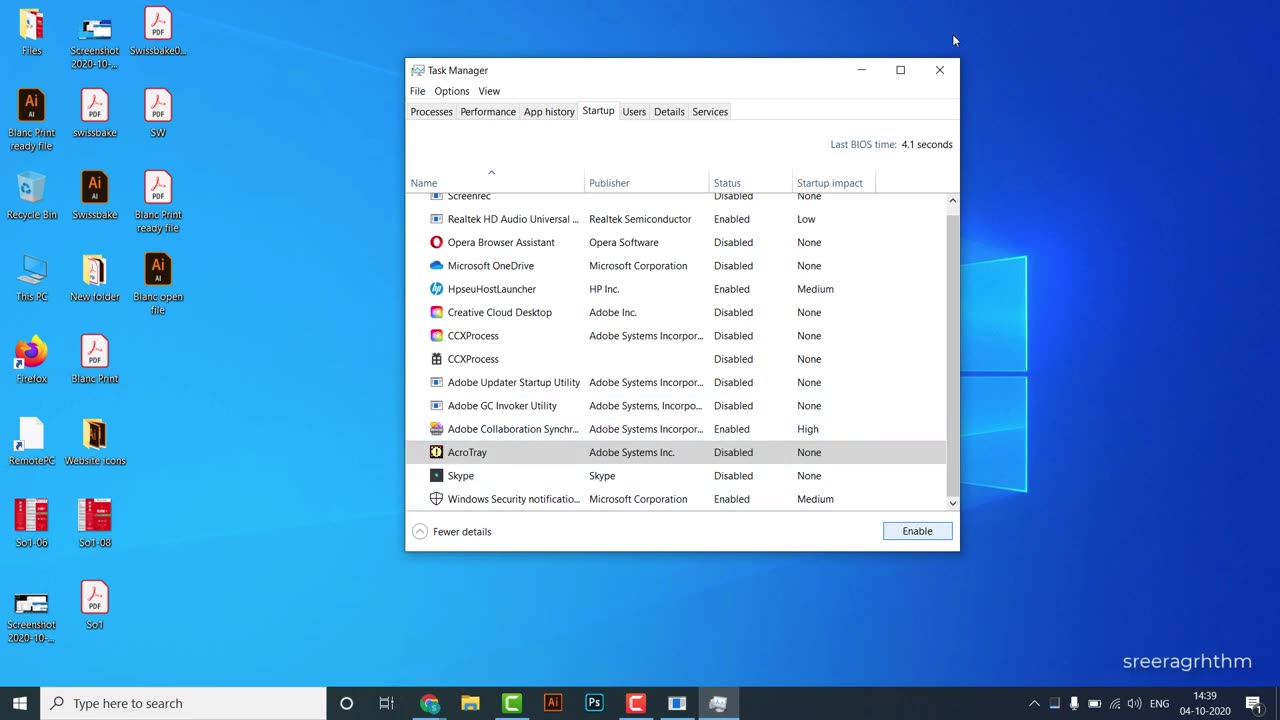Image resolution: width=1280 pixels, height=720 pixels.
Task: Open Task View on the taskbar
Action: [386, 703]
